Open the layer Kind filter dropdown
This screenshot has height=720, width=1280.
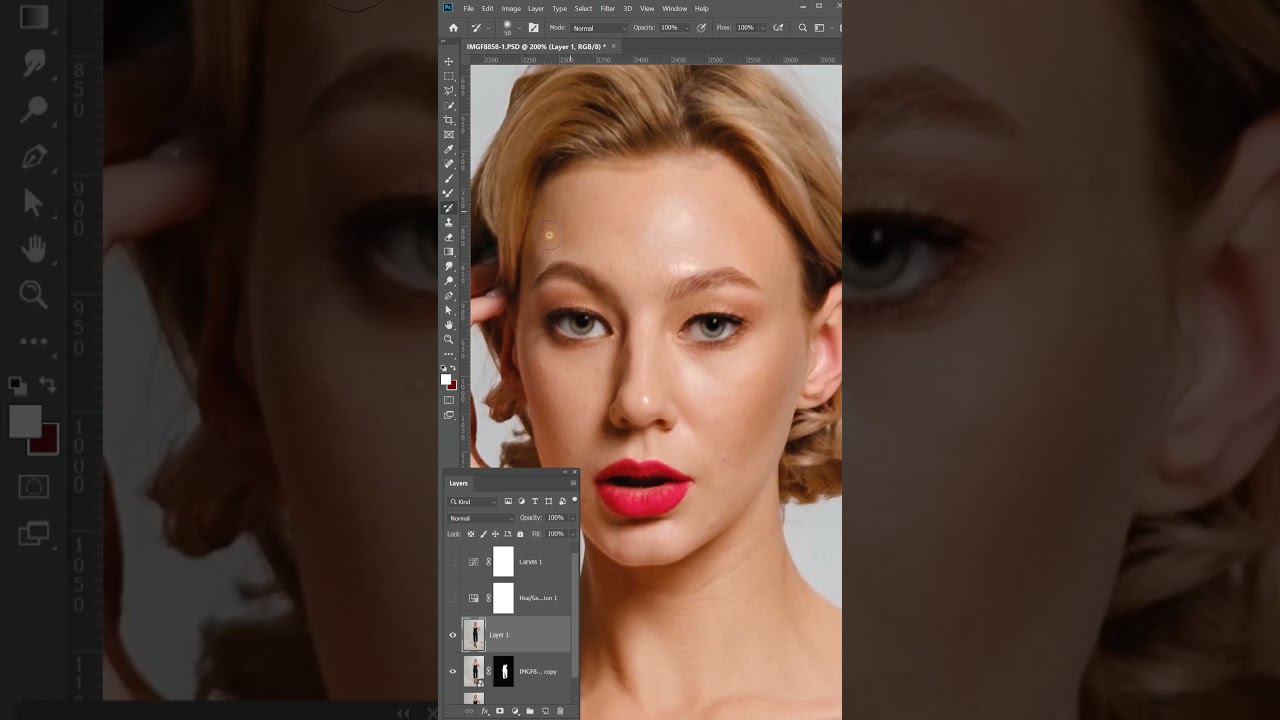point(472,501)
